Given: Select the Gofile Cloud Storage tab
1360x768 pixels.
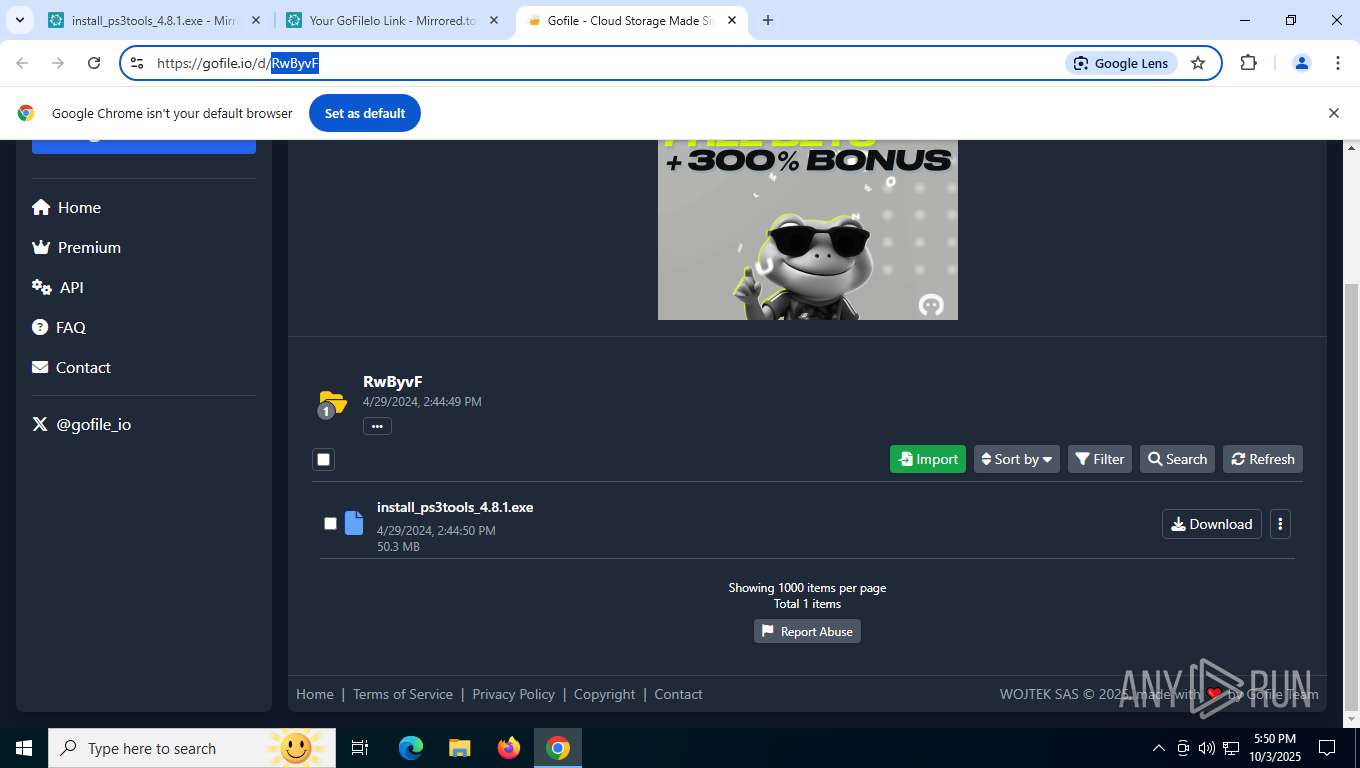Looking at the screenshot, I should coord(630,20).
